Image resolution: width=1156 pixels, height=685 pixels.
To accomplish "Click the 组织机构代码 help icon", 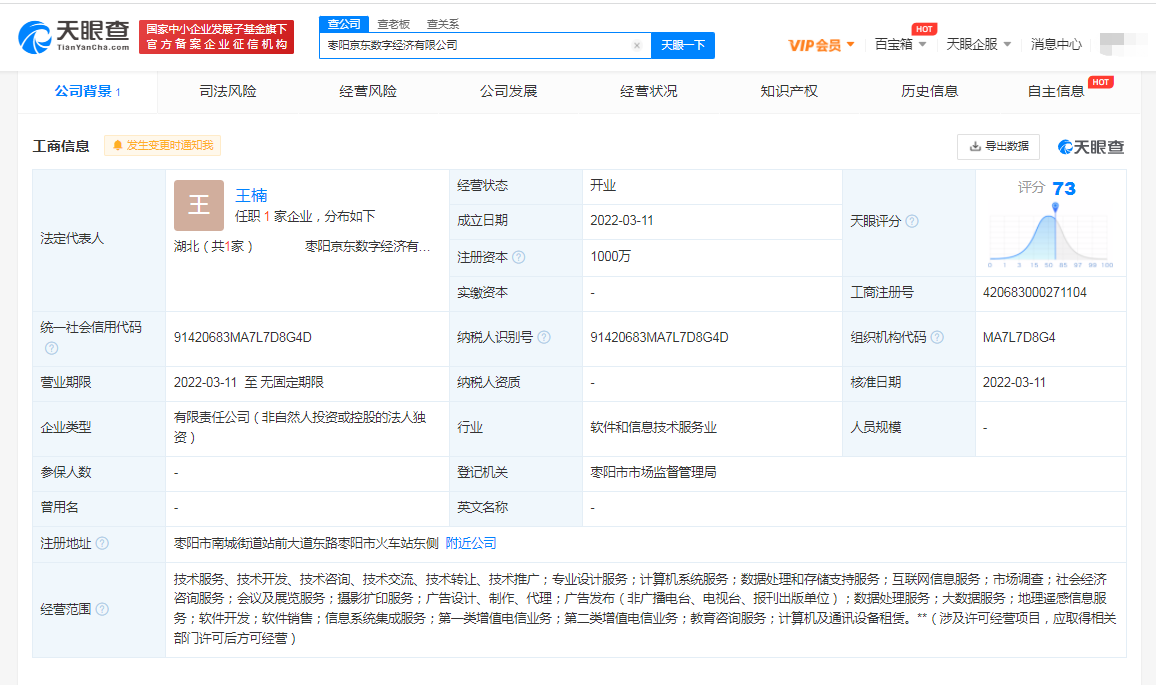I will click(937, 338).
